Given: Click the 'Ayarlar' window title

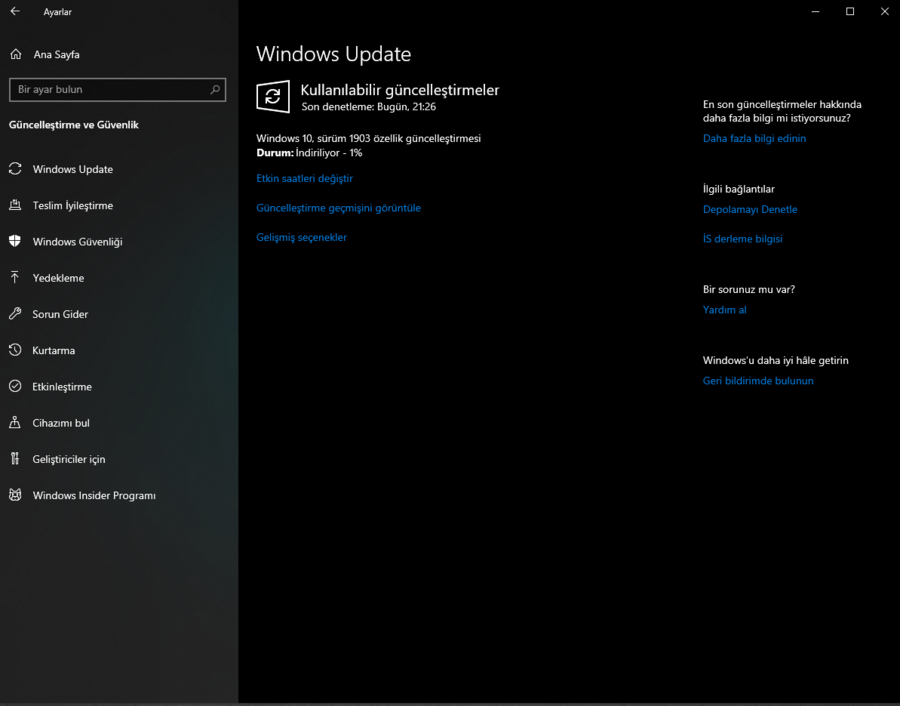Looking at the screenshot, I should pos(57,11).
